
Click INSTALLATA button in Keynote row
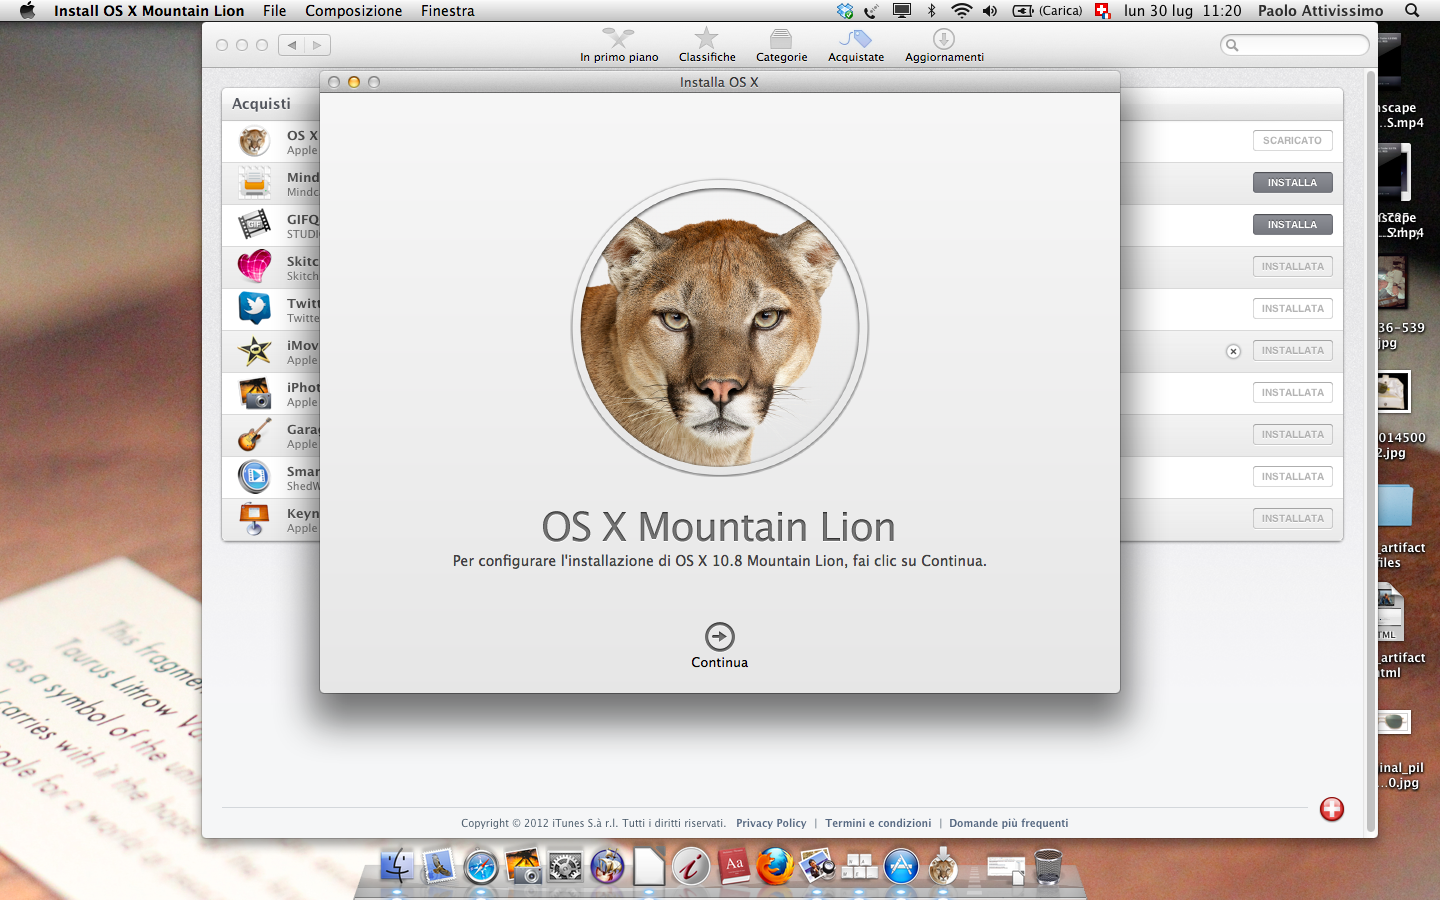[x=1292, y=519]
